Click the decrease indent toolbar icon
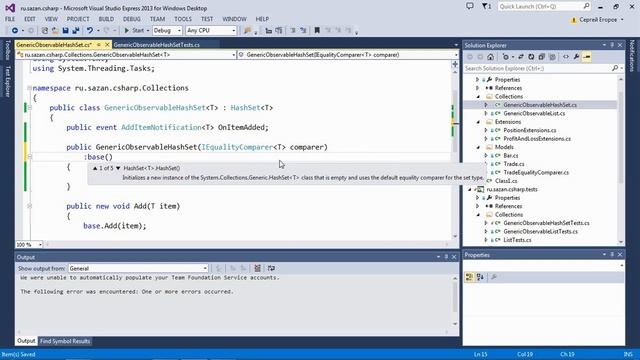This screenshot has height=360, width=640. 269,31
